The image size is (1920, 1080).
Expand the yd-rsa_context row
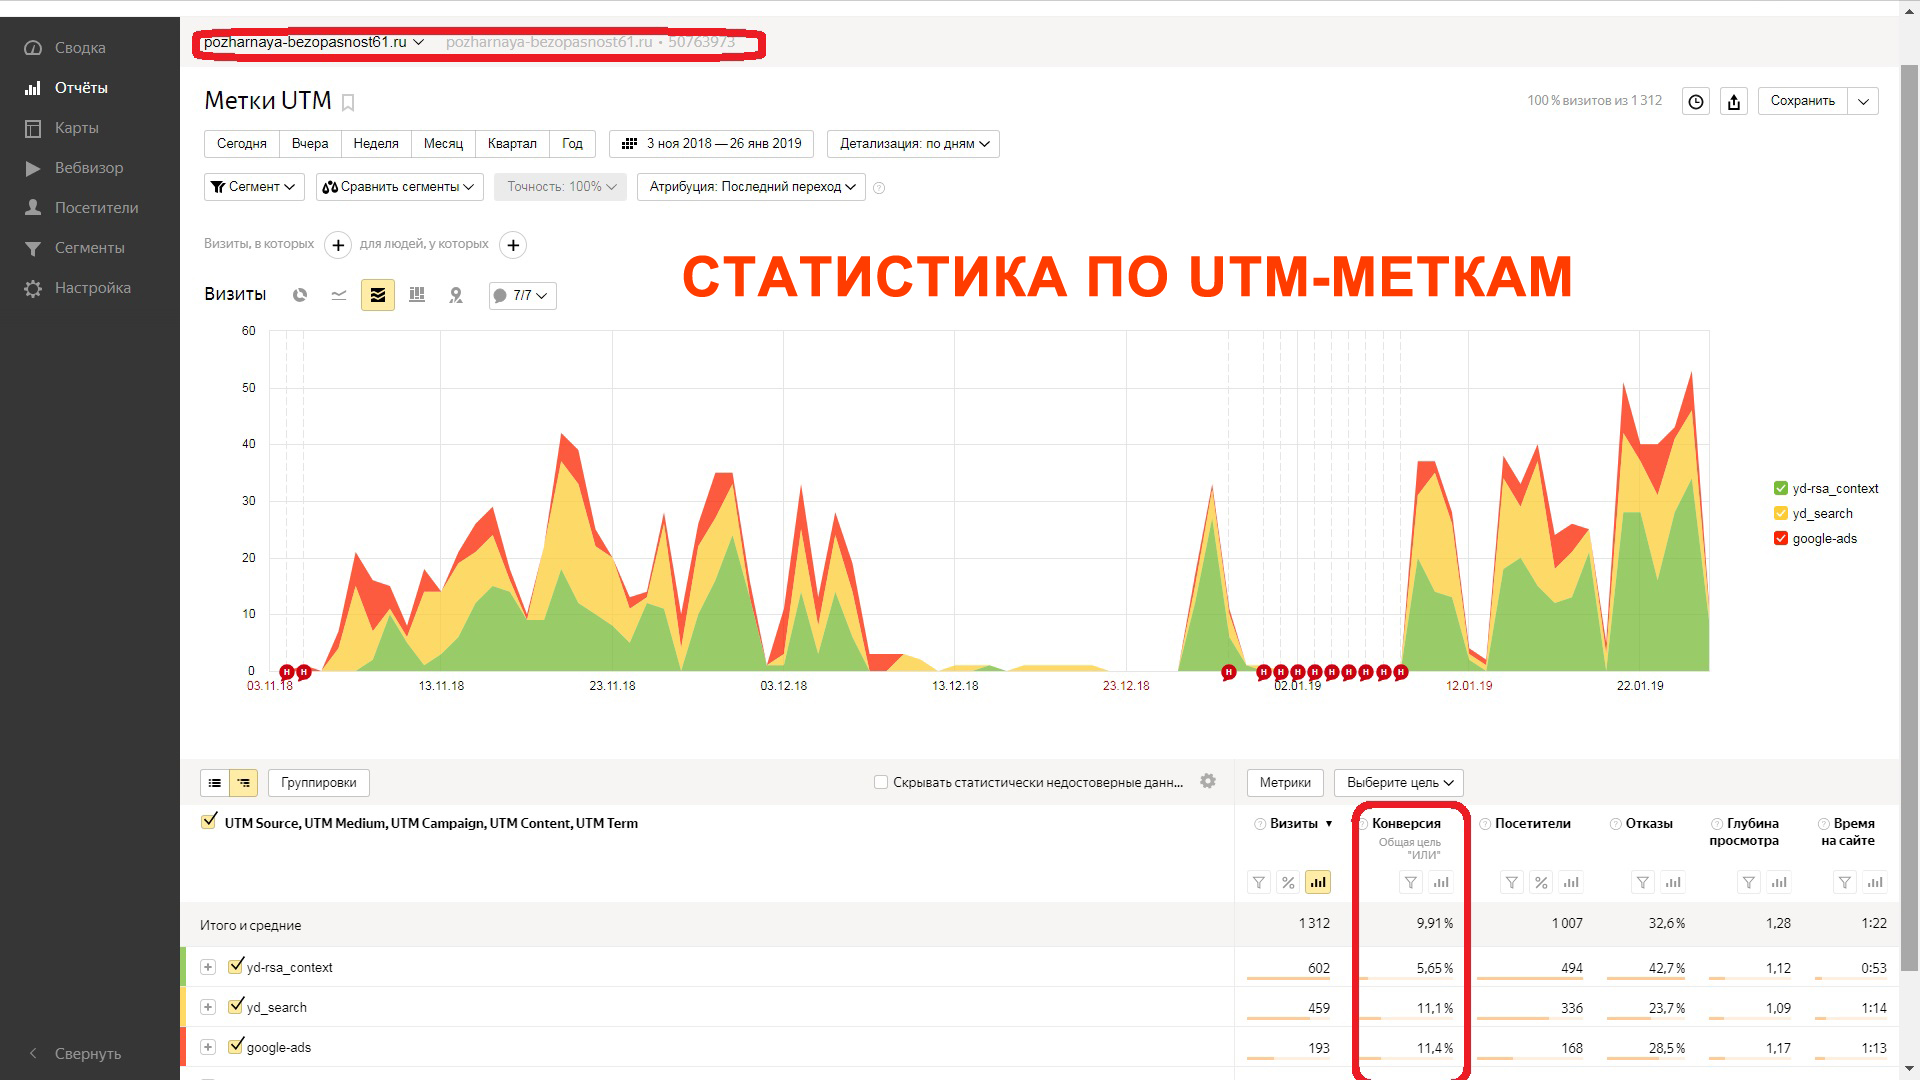coord(208,967)
